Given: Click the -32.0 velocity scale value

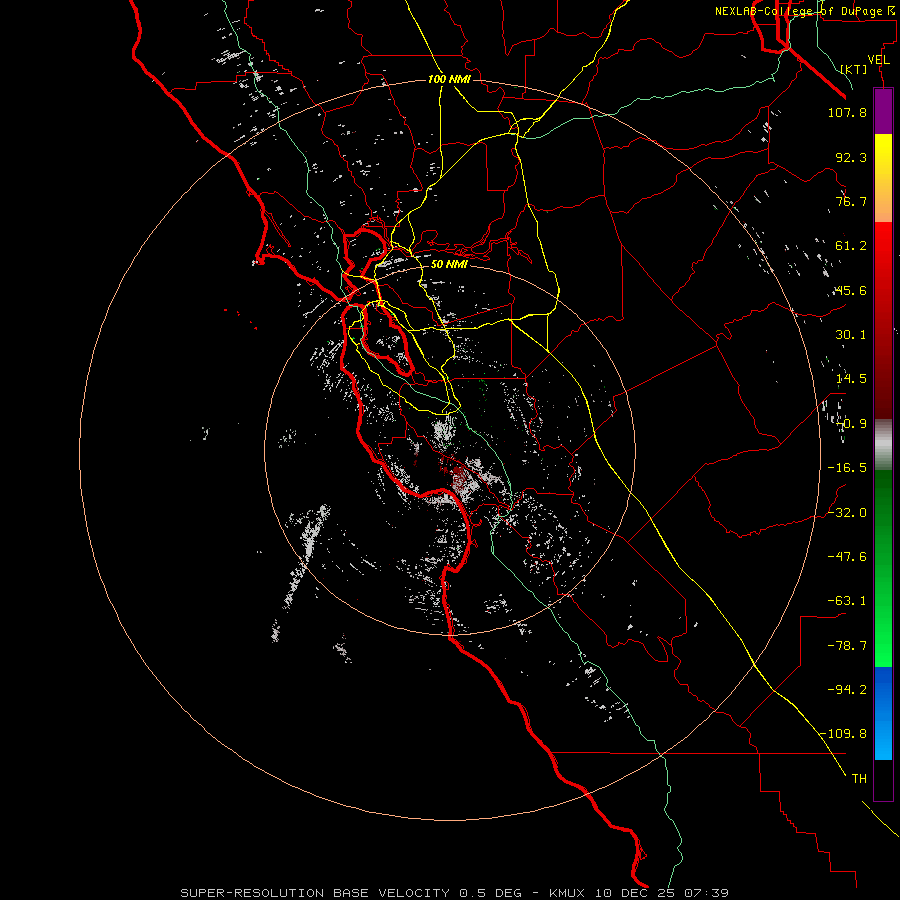Looking at the screenshot, I should point(847,513).
